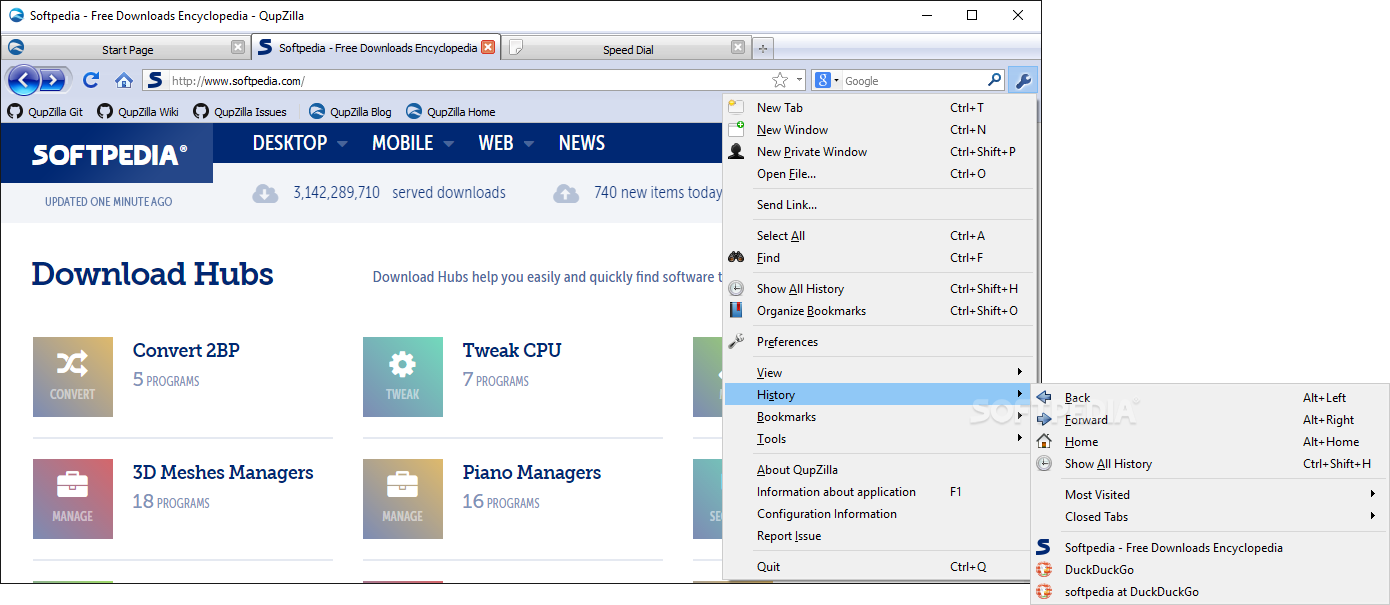Viewport: 1390px width, 605px height.
Task: Click the TWEAK hub icon
Action: click(403, 377)
